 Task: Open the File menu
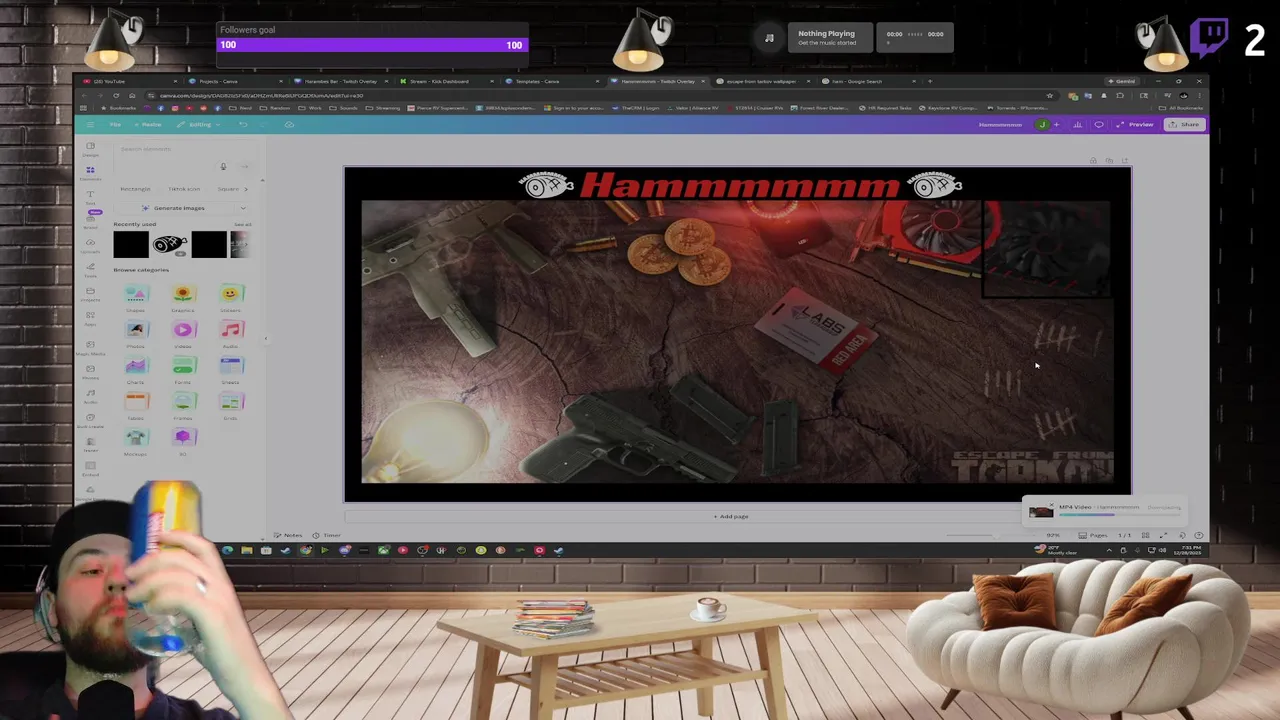click(x=115, y=124)
